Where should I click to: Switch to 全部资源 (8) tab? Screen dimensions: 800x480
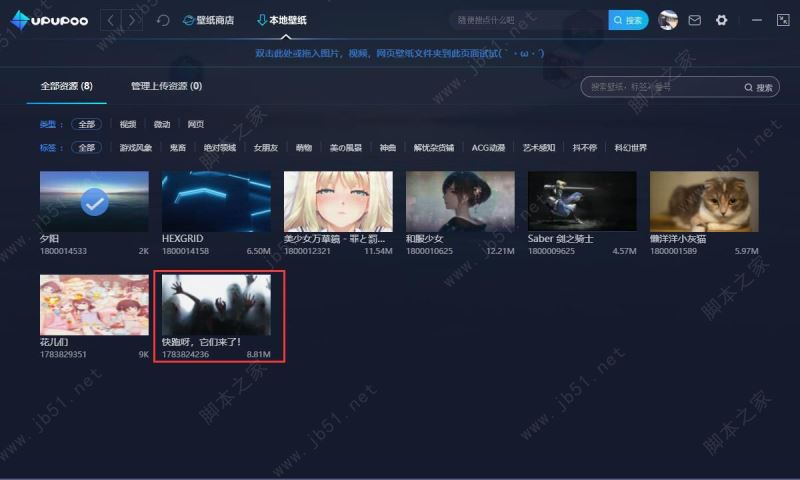(x=66, y=86)
